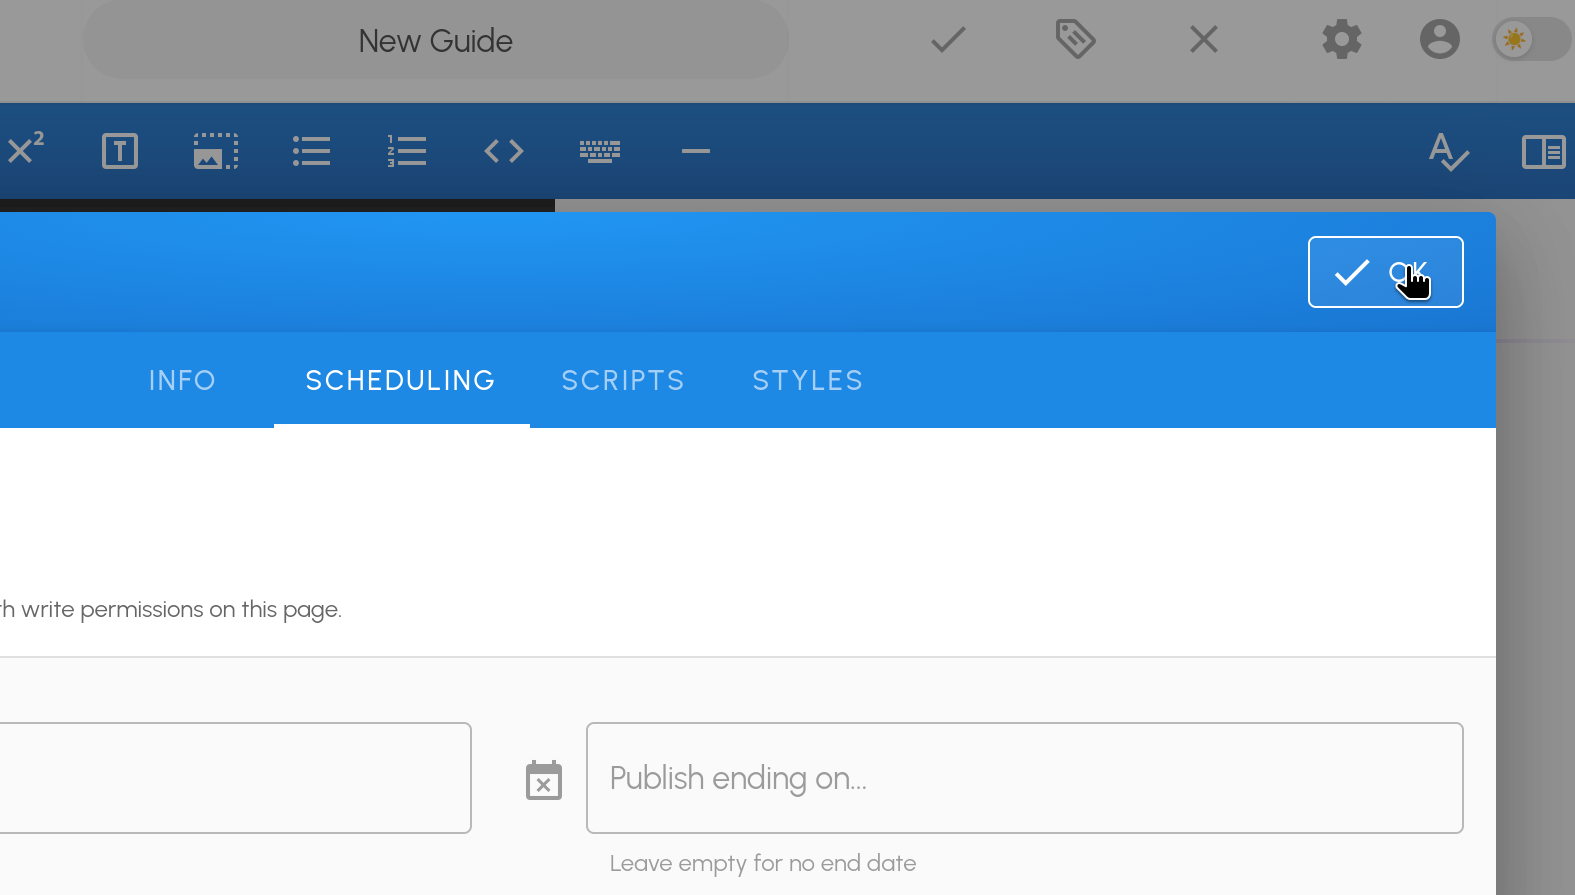
Task: Switch to the INFO tab
Action: (182, 380)
